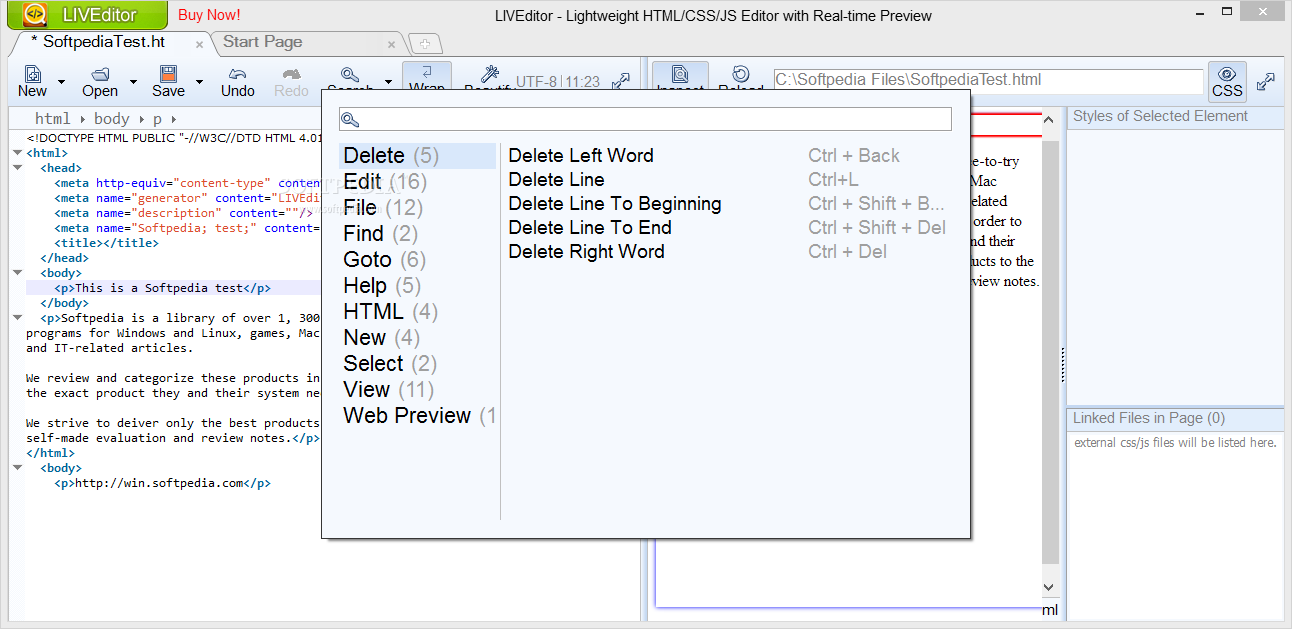The height and width of the screenshot is (629, 1292).
Task: Collapse the <html> tag fold arrow
Action: [x=17, y=153]
